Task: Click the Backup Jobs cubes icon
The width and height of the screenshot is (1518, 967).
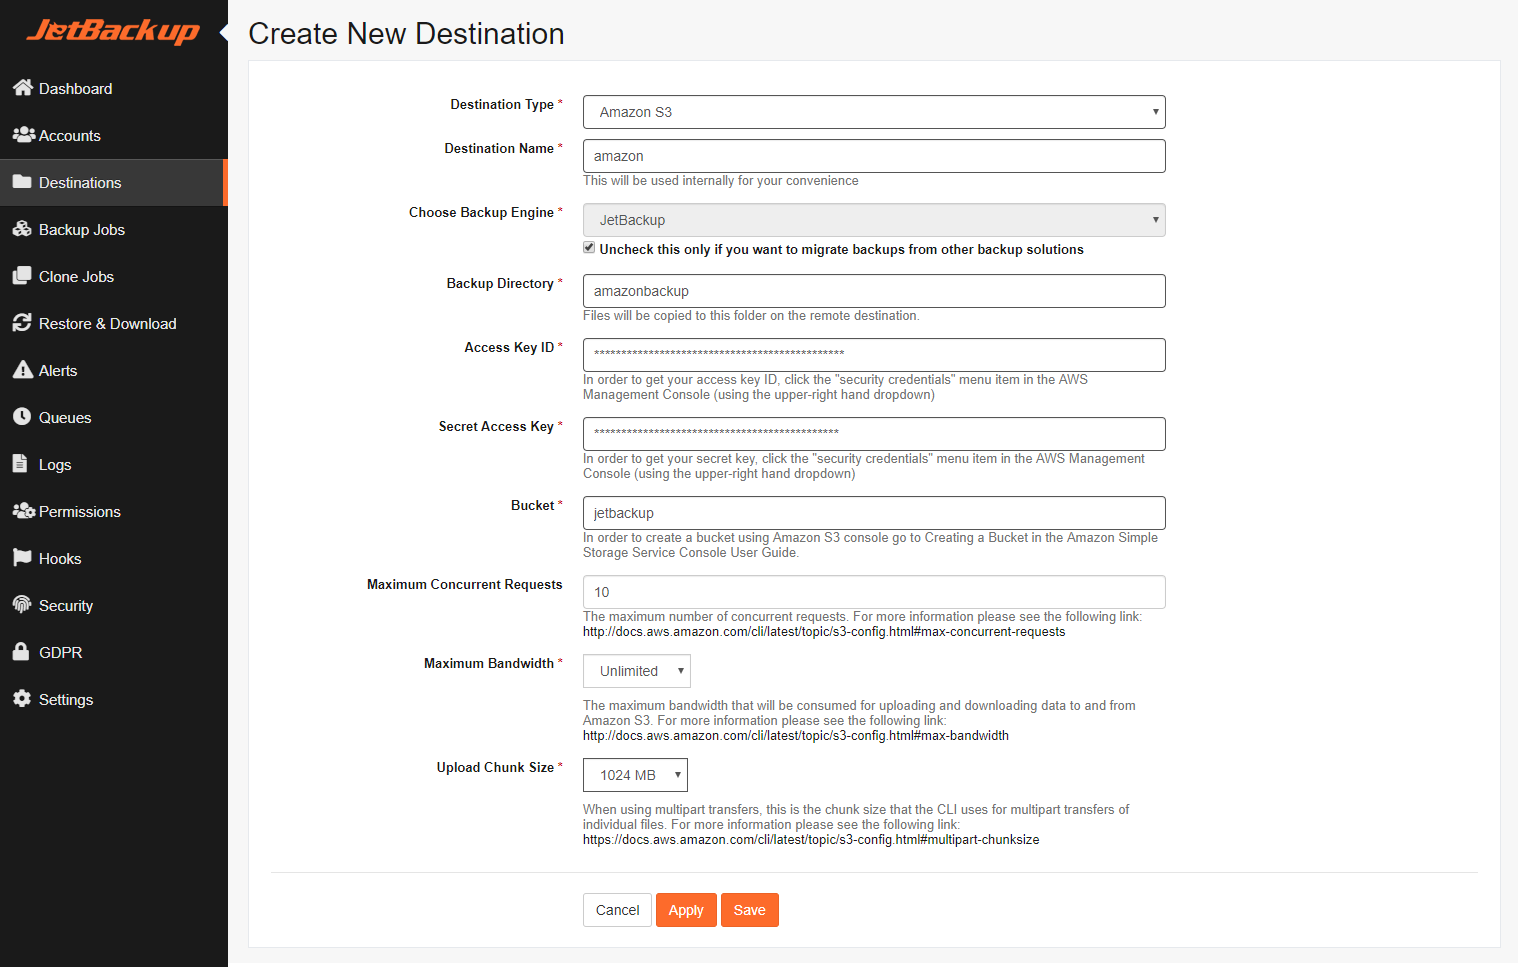Action: click(x=22, y=229)
